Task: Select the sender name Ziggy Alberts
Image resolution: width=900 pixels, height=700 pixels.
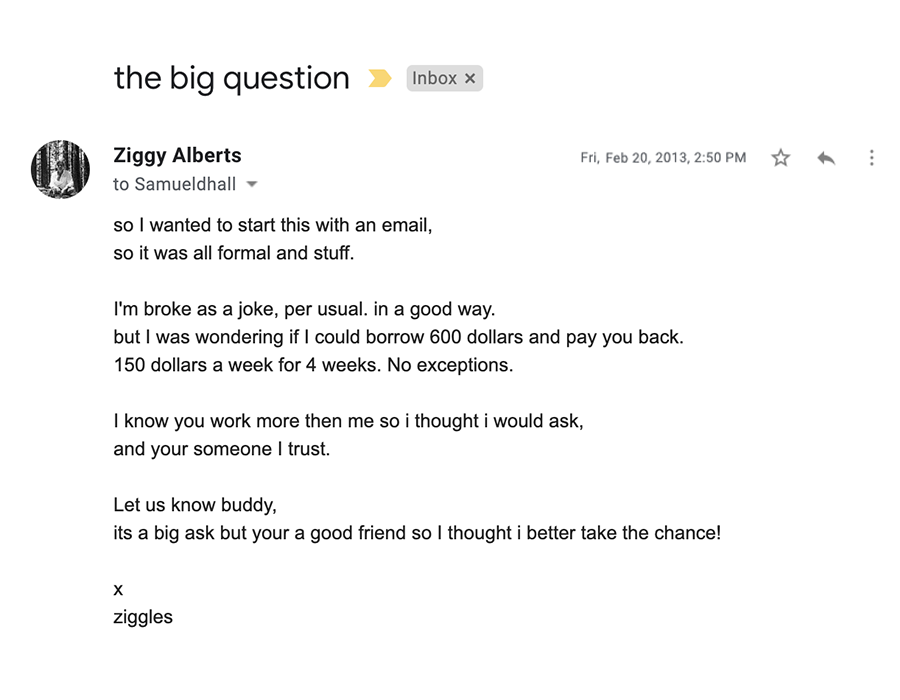Action: [x=177, y=155]
